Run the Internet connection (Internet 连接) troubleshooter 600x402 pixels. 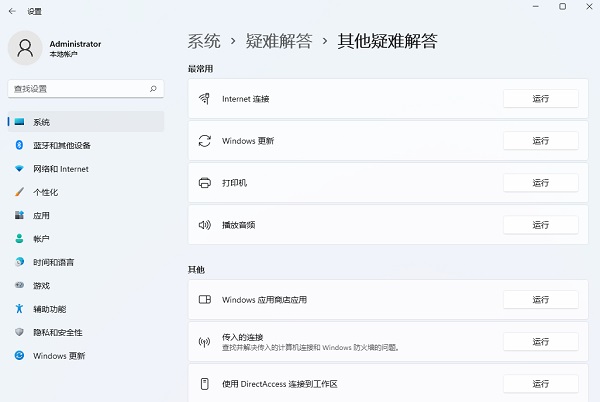tap(540, 99)
